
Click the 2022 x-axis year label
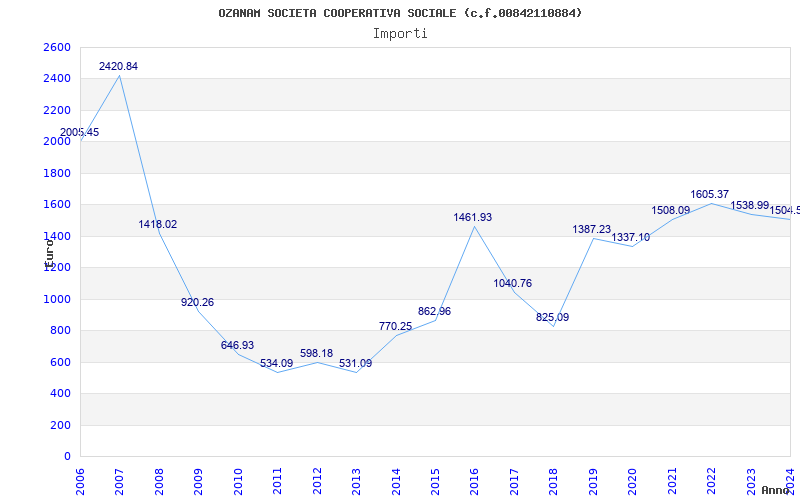[x=712, y=482]
